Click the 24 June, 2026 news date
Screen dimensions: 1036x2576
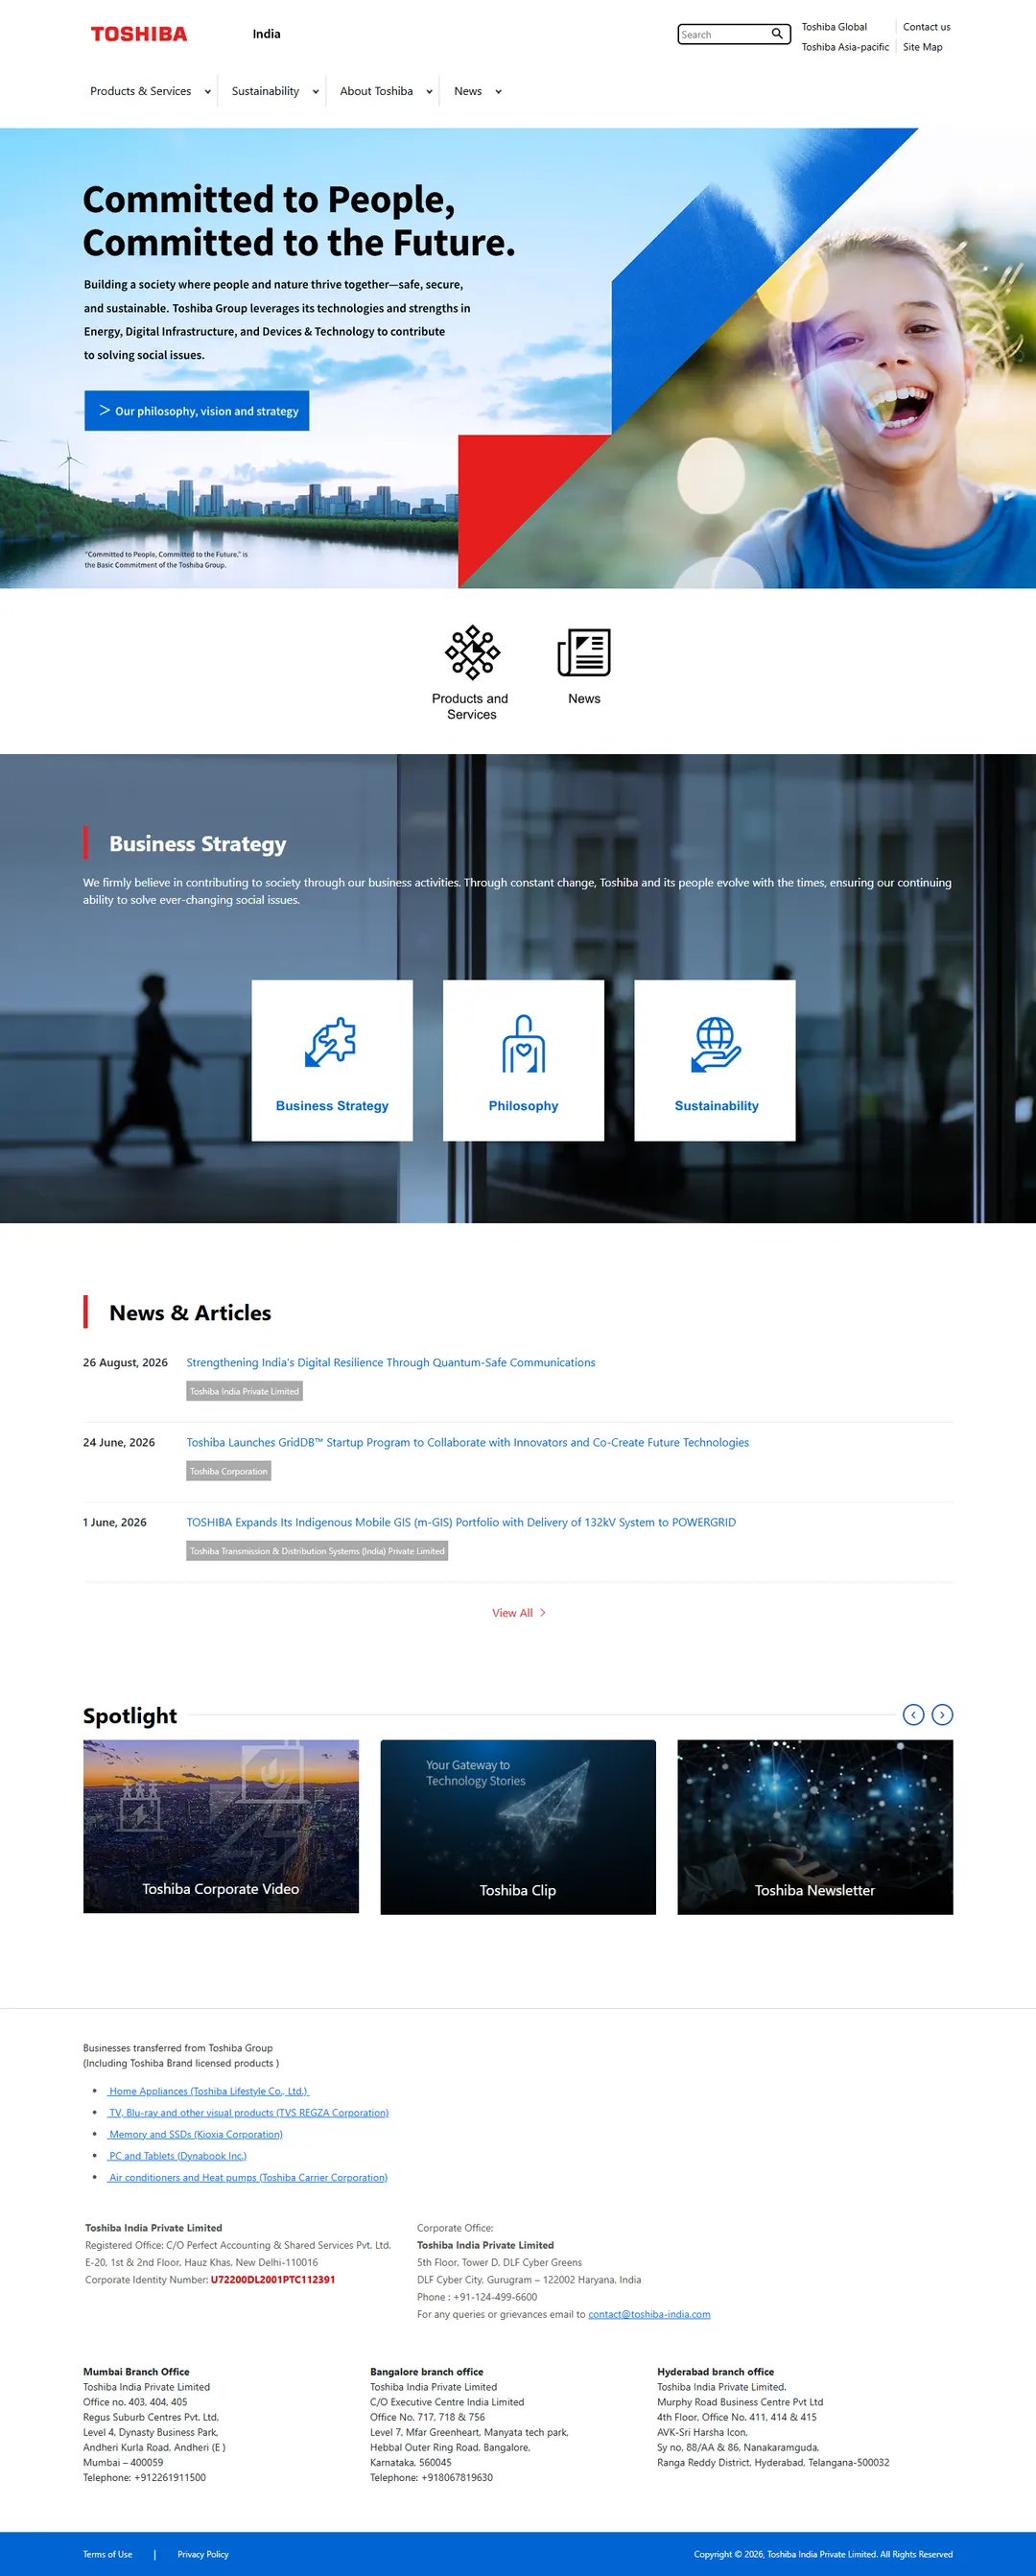(119, 1442)
